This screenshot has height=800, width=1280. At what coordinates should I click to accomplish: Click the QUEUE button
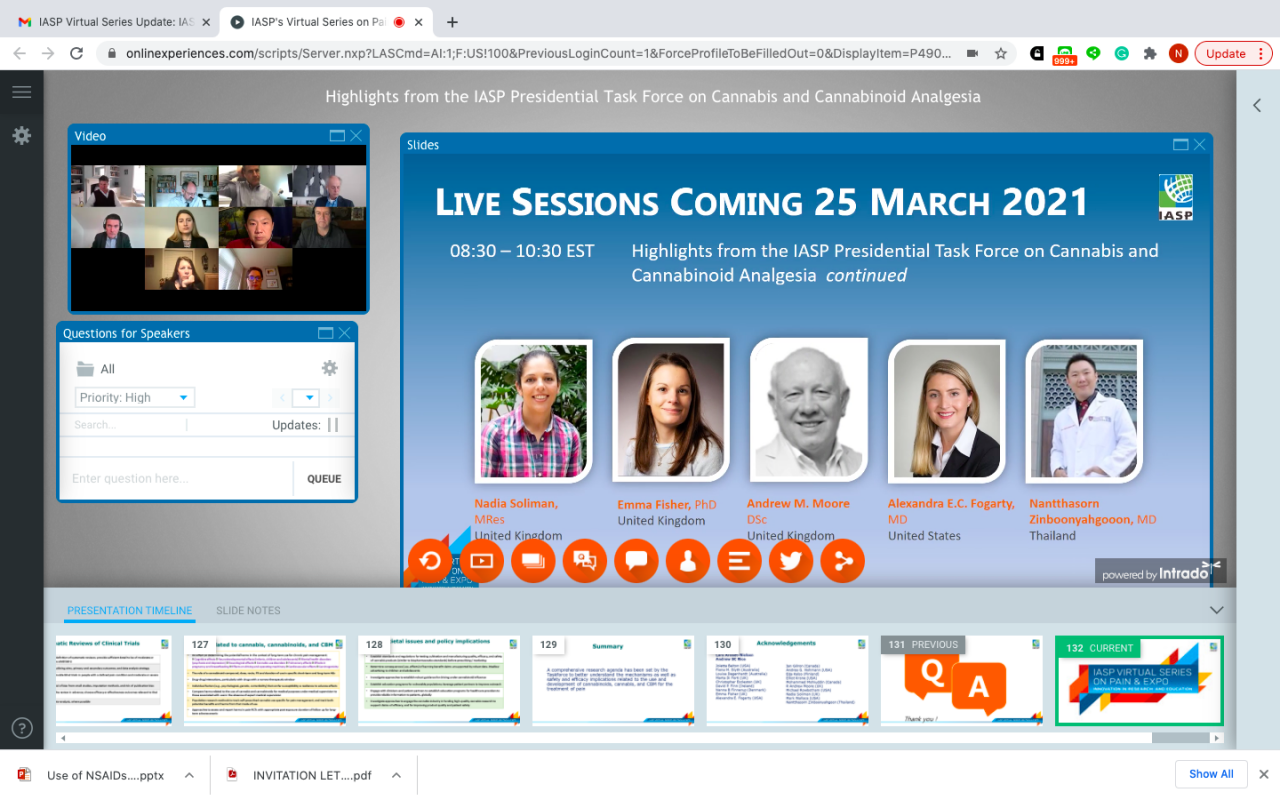(324, 479)
